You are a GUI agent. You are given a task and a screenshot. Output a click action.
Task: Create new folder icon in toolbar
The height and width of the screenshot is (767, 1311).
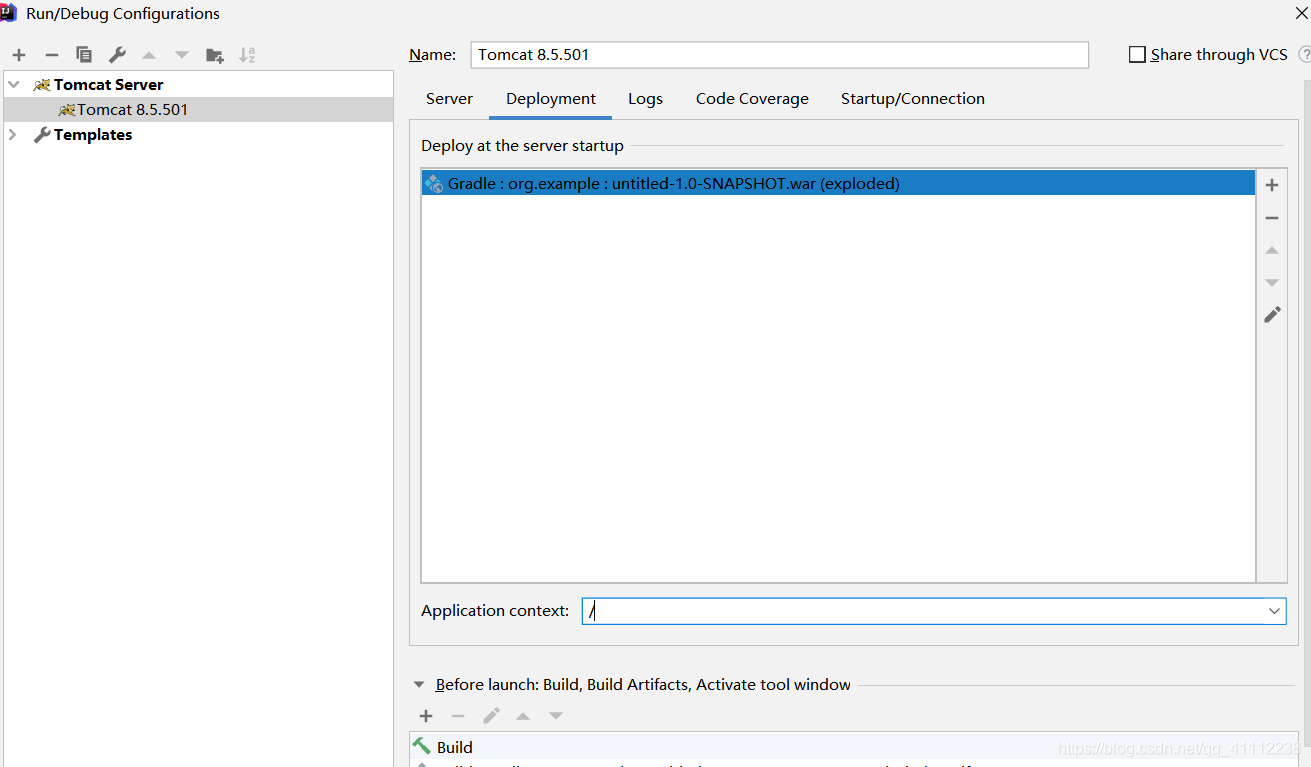(x=214, y=55)
